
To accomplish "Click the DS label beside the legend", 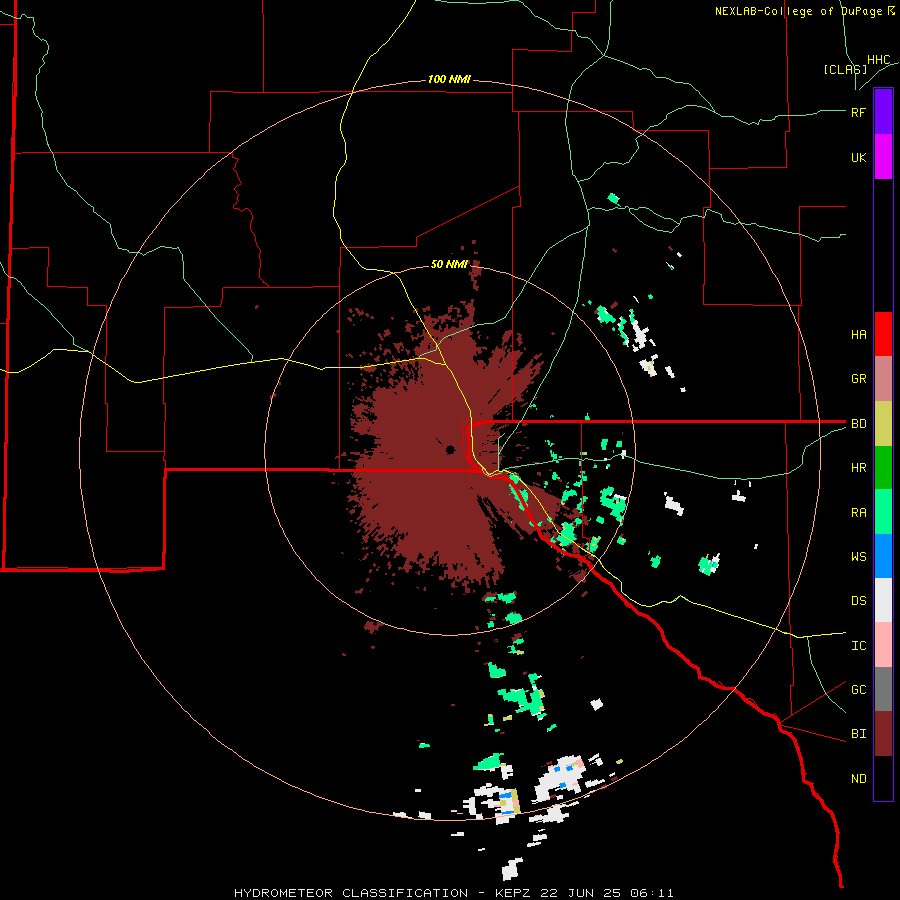I will 858,601.
